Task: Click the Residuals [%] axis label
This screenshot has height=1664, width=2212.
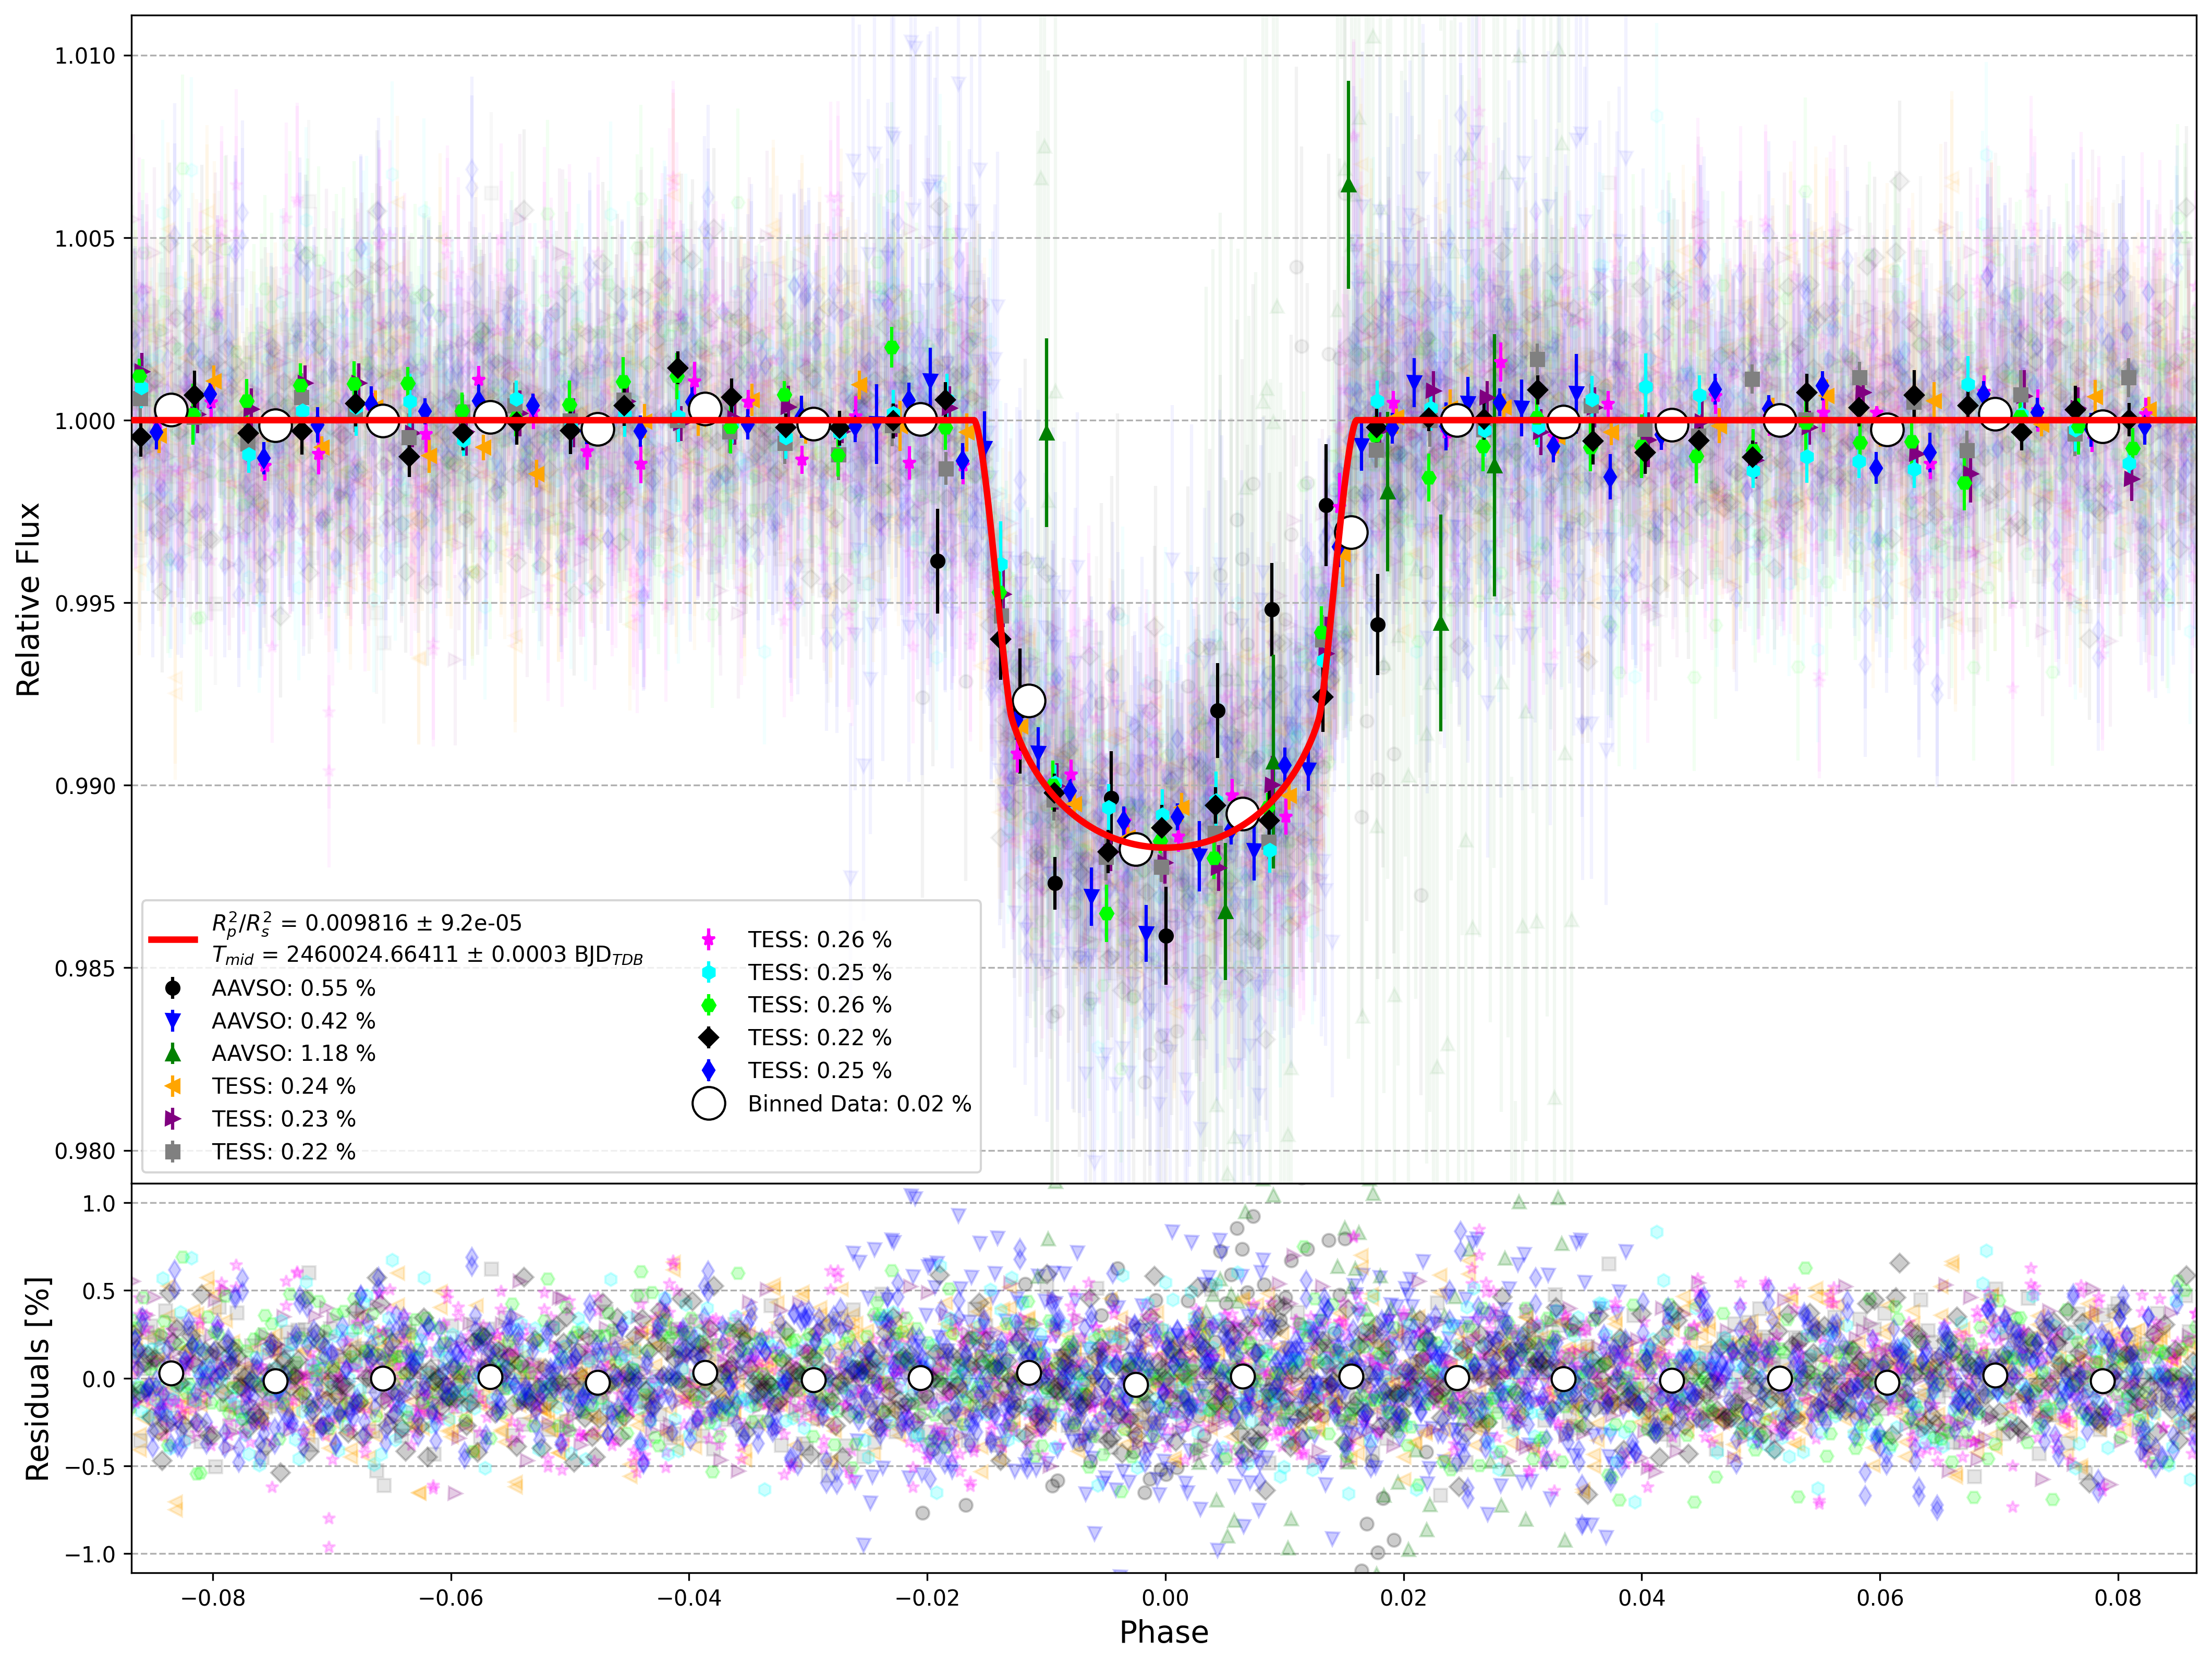Action: click(37, 1379)
